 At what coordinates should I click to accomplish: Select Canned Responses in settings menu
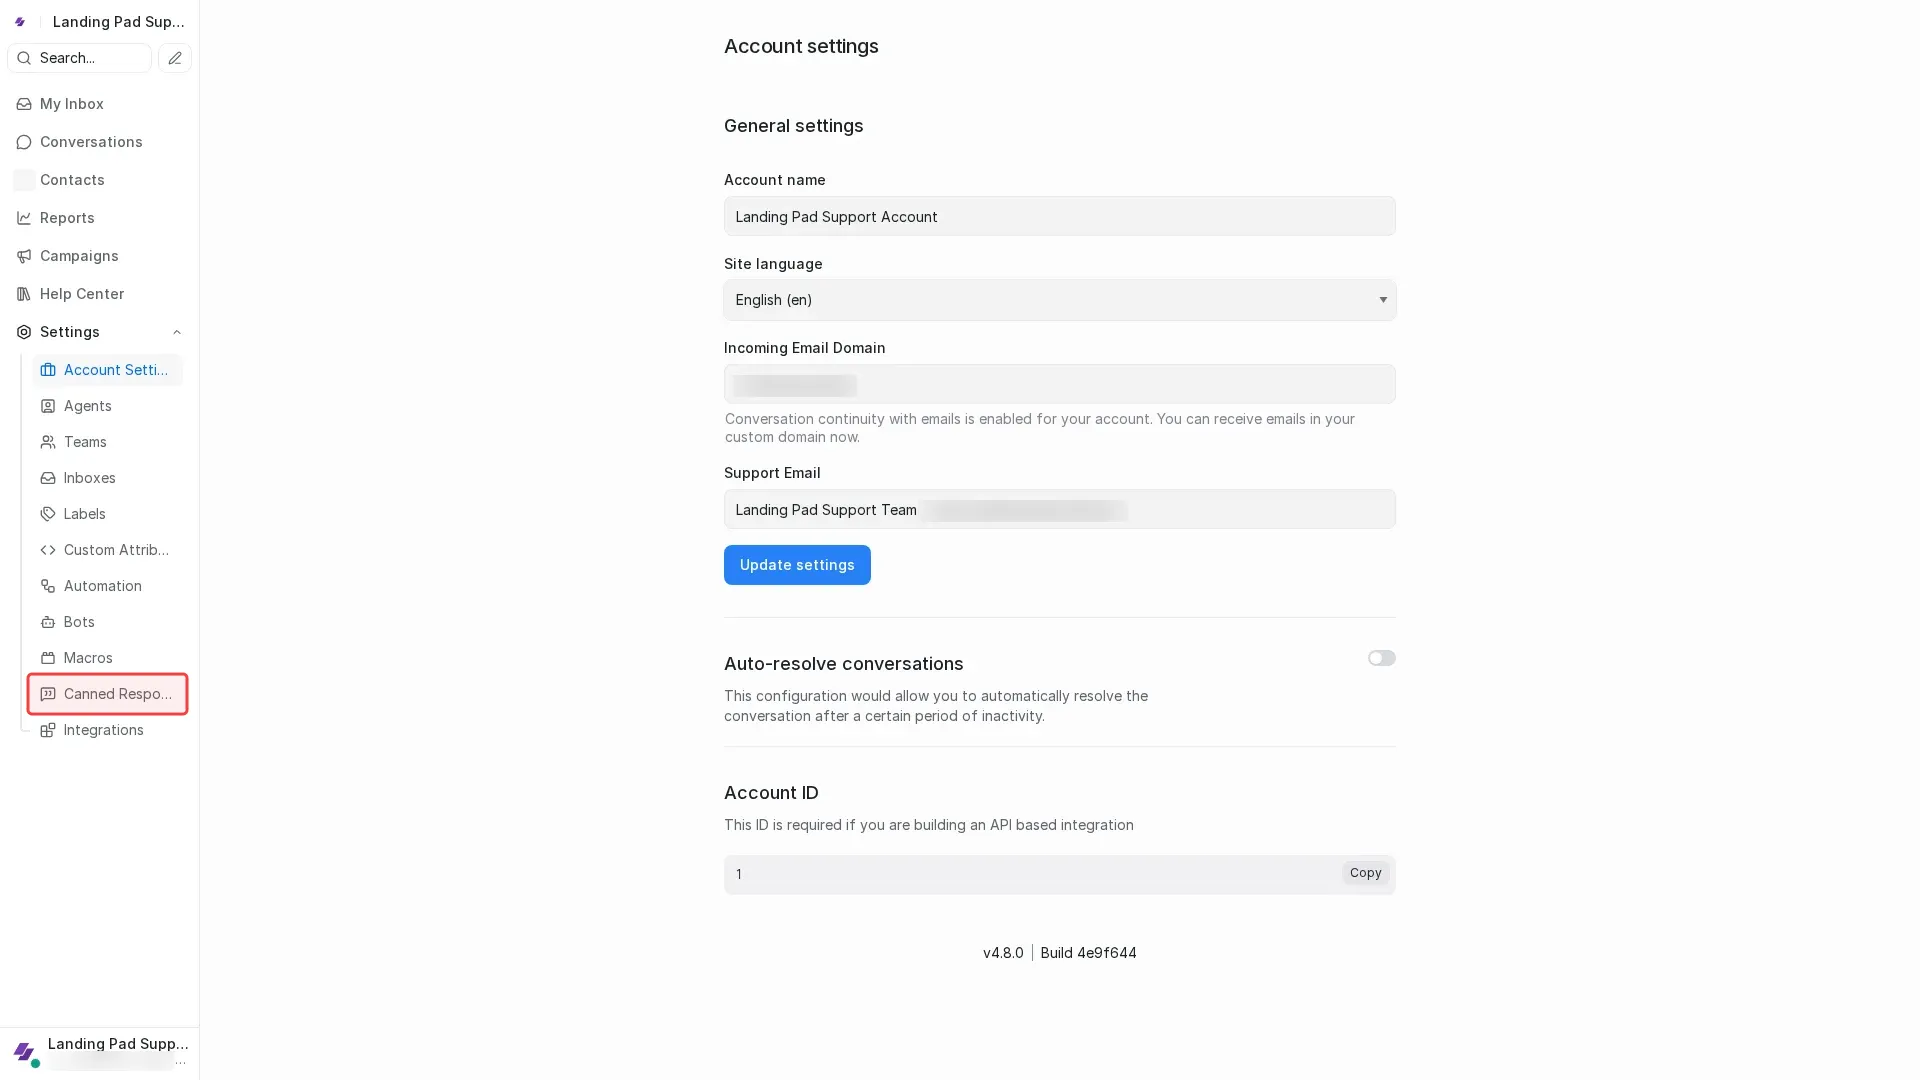pyautogui.click(x=107, y=694)
